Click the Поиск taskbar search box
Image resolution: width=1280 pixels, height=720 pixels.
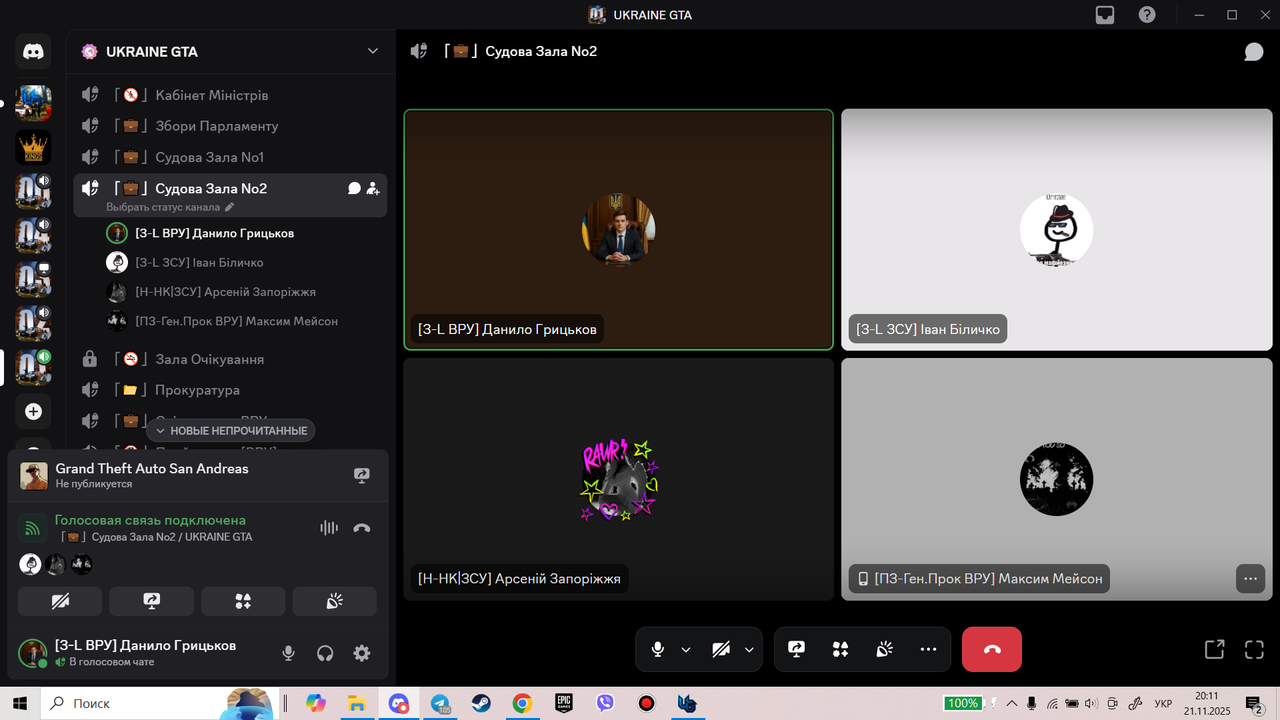point(158,703)
